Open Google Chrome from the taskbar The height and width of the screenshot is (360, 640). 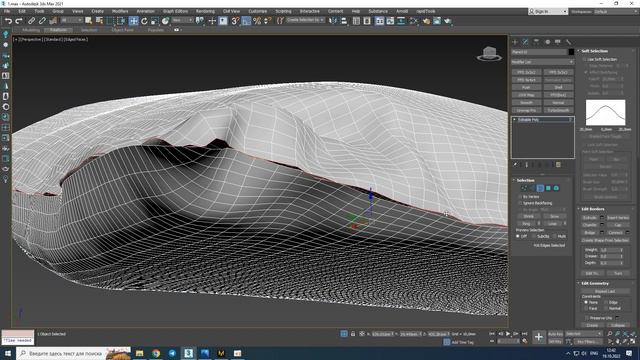pos(156,353)
